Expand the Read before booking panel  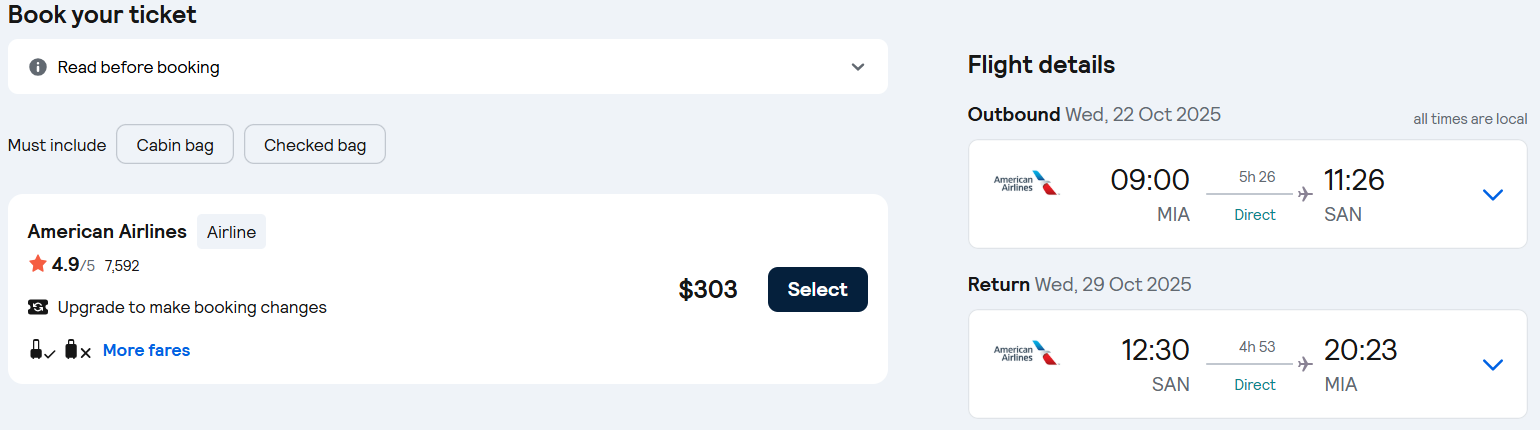857,67
